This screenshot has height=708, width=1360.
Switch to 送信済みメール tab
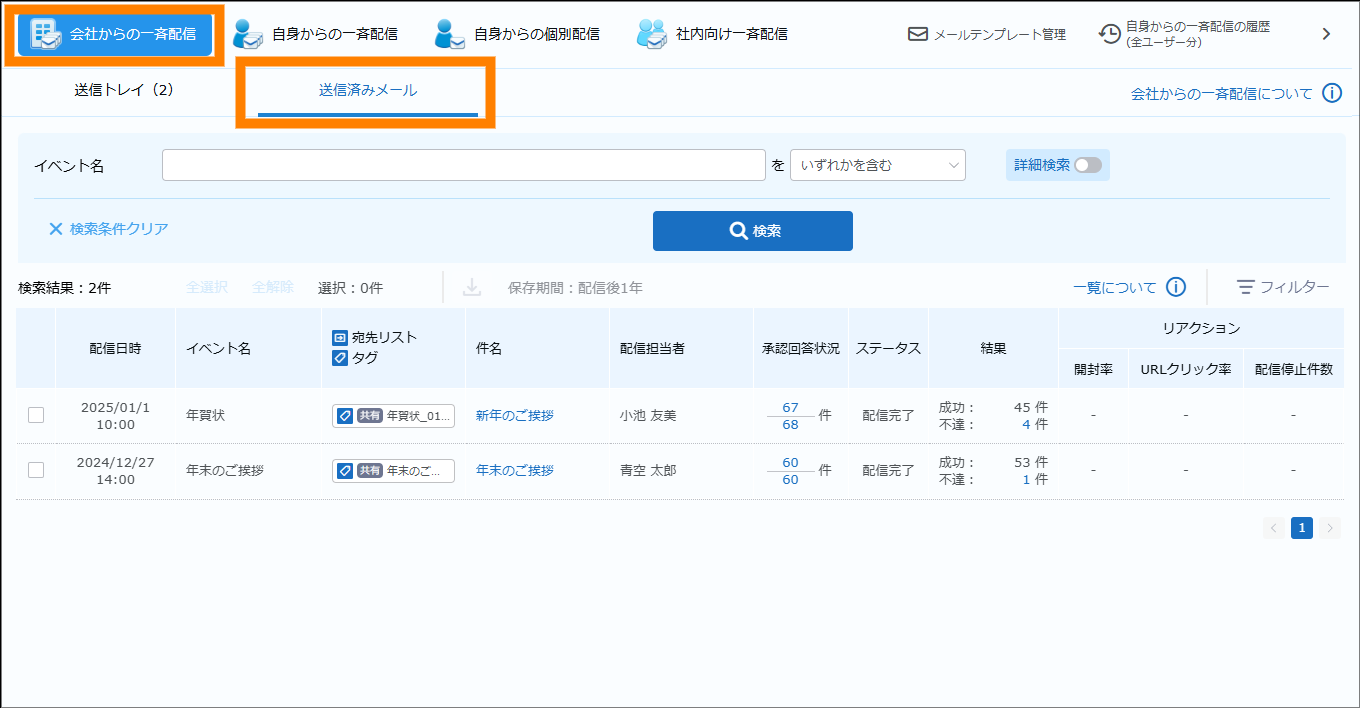[367, 90]
